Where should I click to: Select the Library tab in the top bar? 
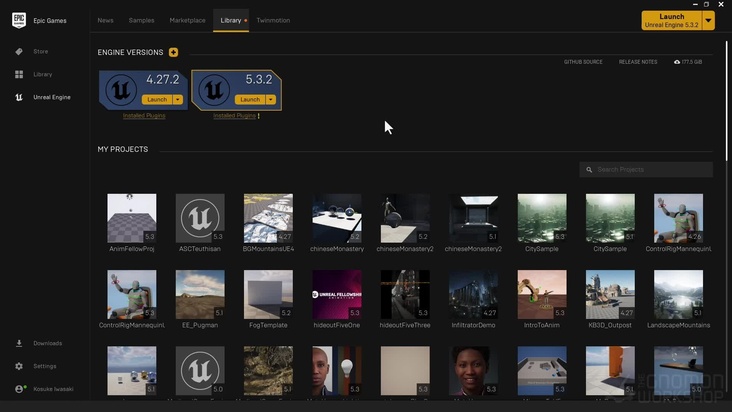(231, 21)
